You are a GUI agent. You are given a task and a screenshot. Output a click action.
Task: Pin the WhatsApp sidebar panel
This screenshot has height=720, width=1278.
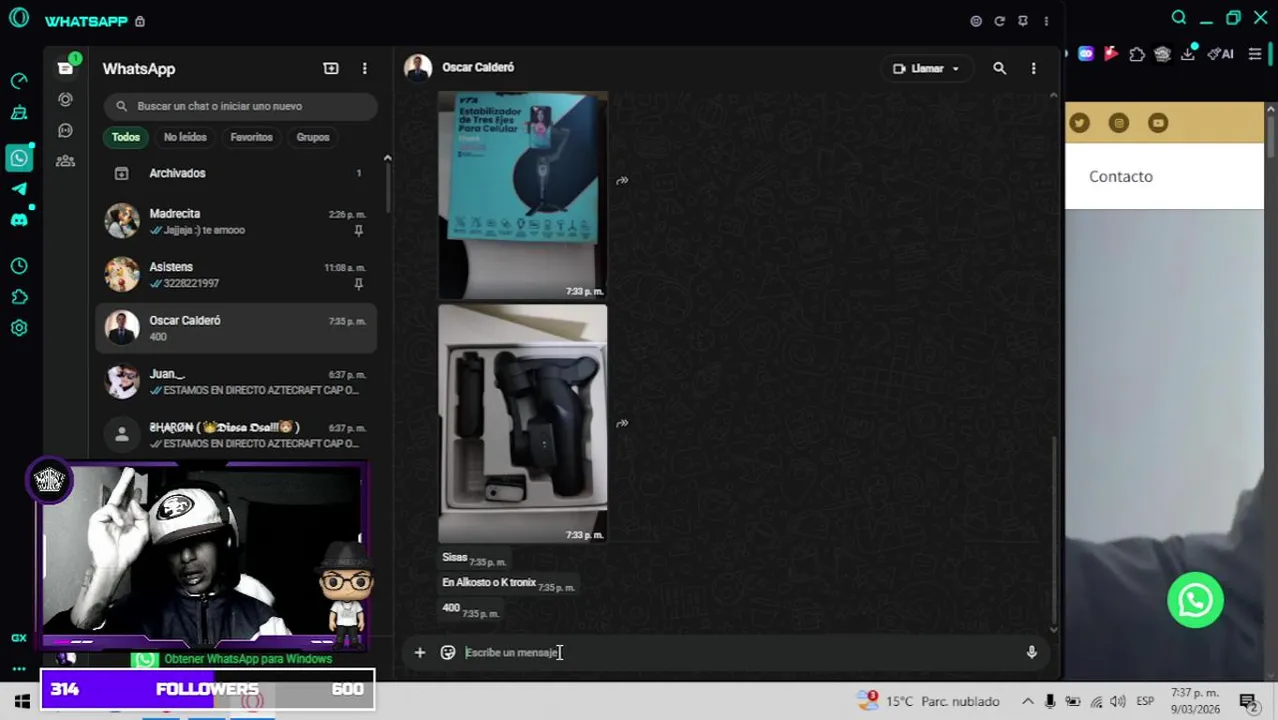click(x=1022, y=21)
